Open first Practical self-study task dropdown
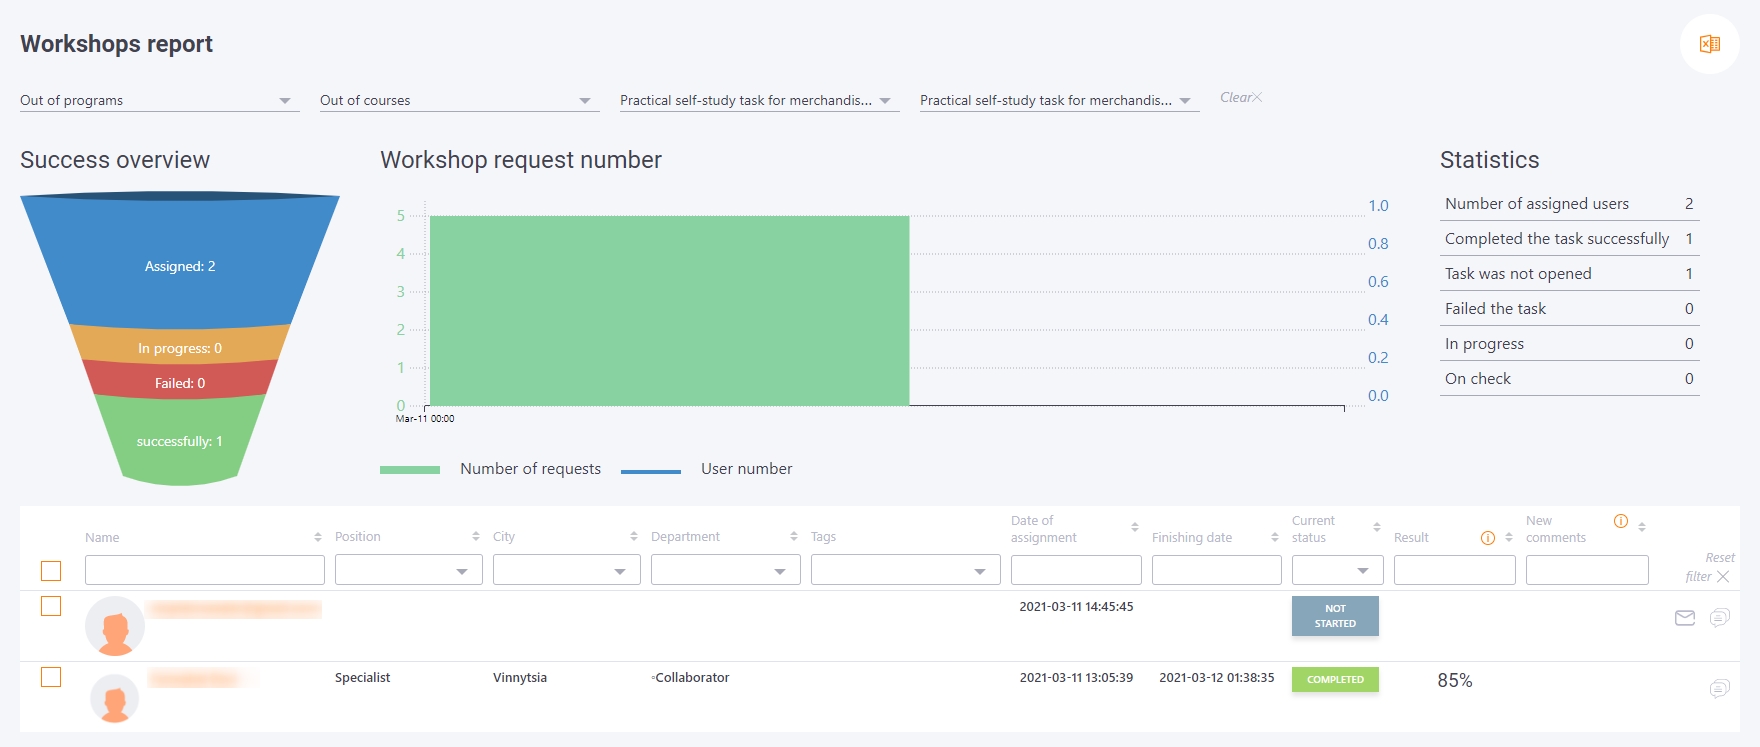 pos(760,100)
